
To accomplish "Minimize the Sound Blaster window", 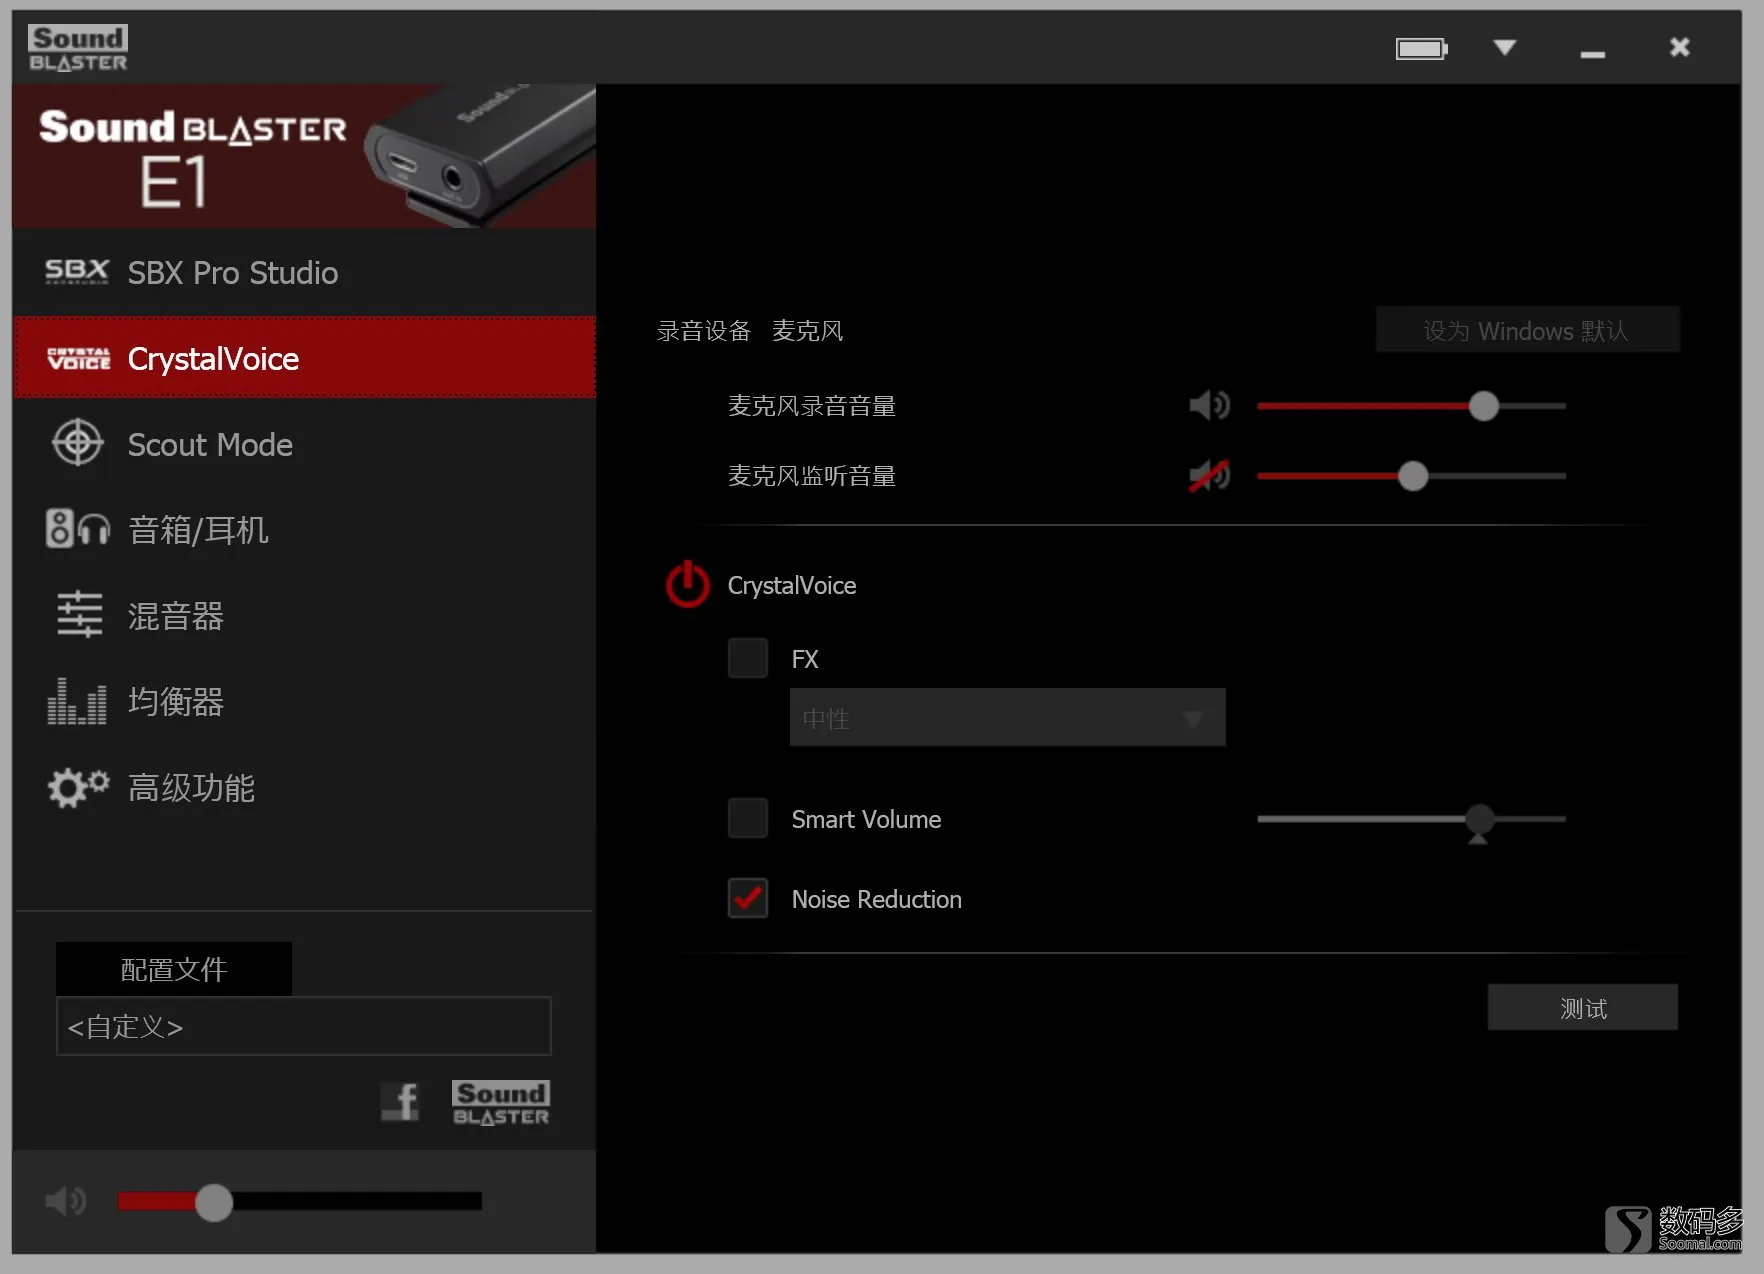I will click(x=1593, y=52).
